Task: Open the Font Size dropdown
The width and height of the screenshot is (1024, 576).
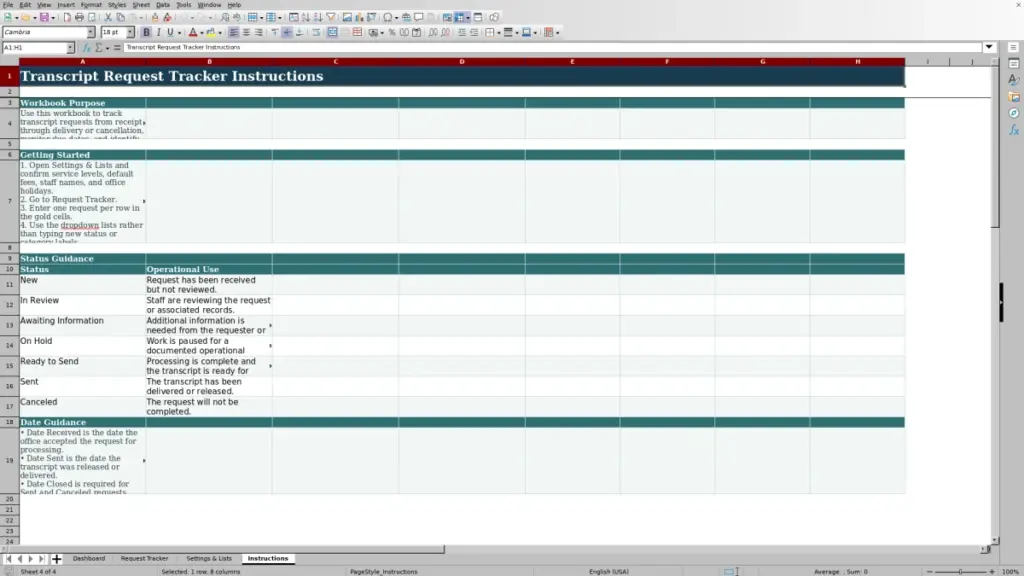Action: [x=130, y=32]
